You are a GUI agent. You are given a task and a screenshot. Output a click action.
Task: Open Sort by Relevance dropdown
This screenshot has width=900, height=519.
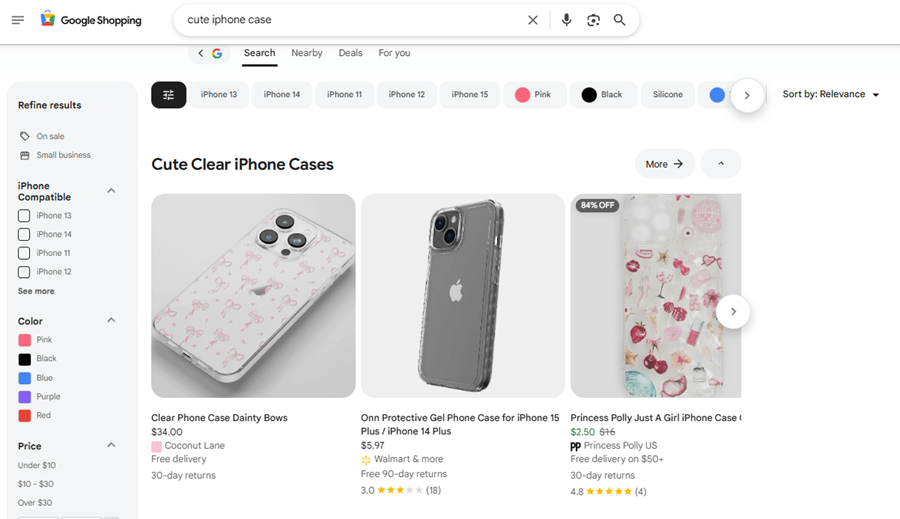831,94
